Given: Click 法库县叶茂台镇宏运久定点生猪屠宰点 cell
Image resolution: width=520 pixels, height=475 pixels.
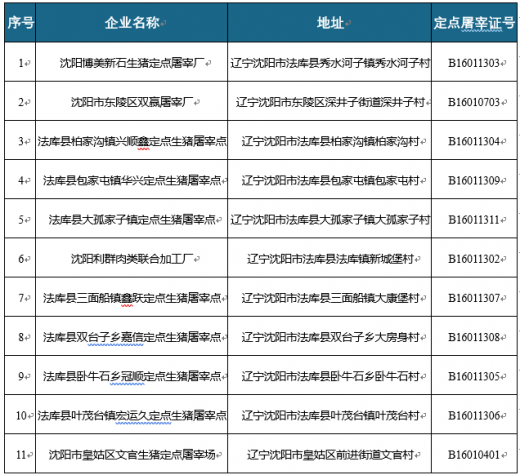Looking at the screenshot, I should [132, 416].
